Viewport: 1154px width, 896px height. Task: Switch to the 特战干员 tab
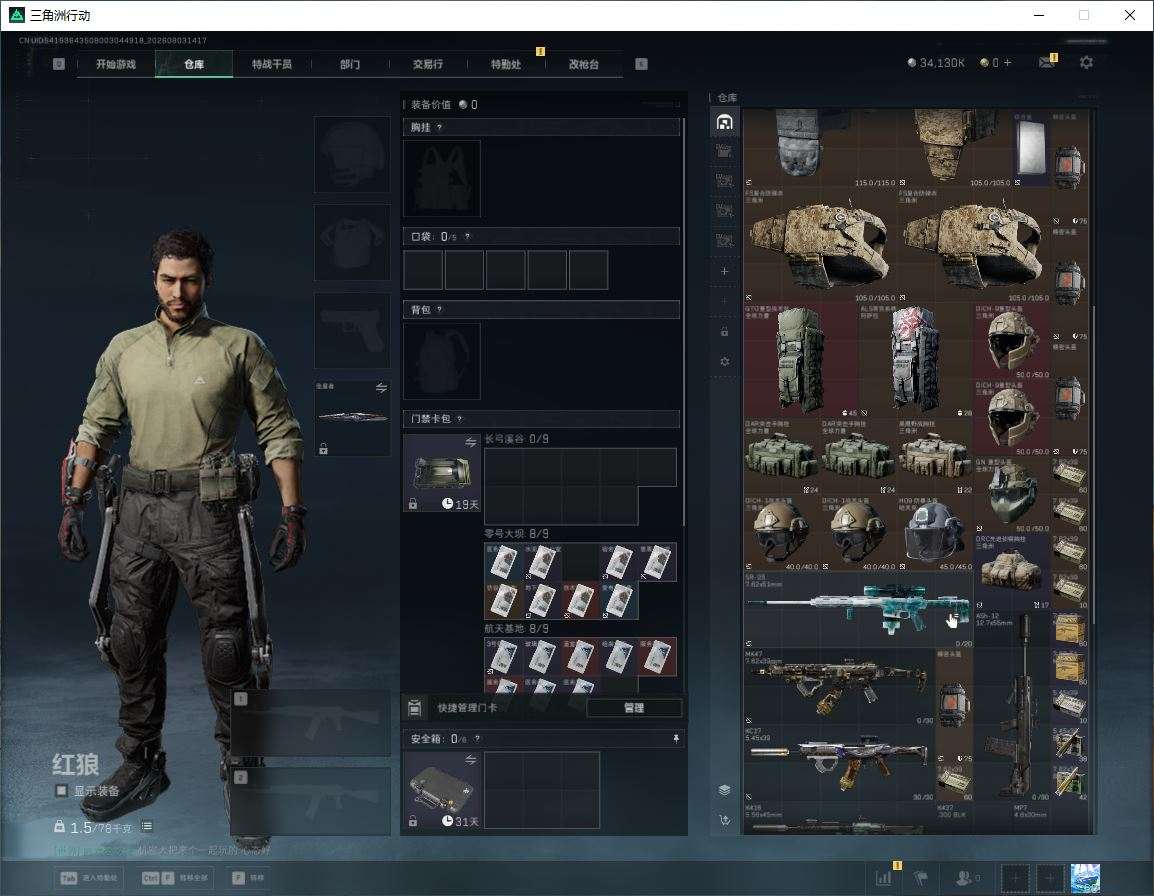click(272, 64)
